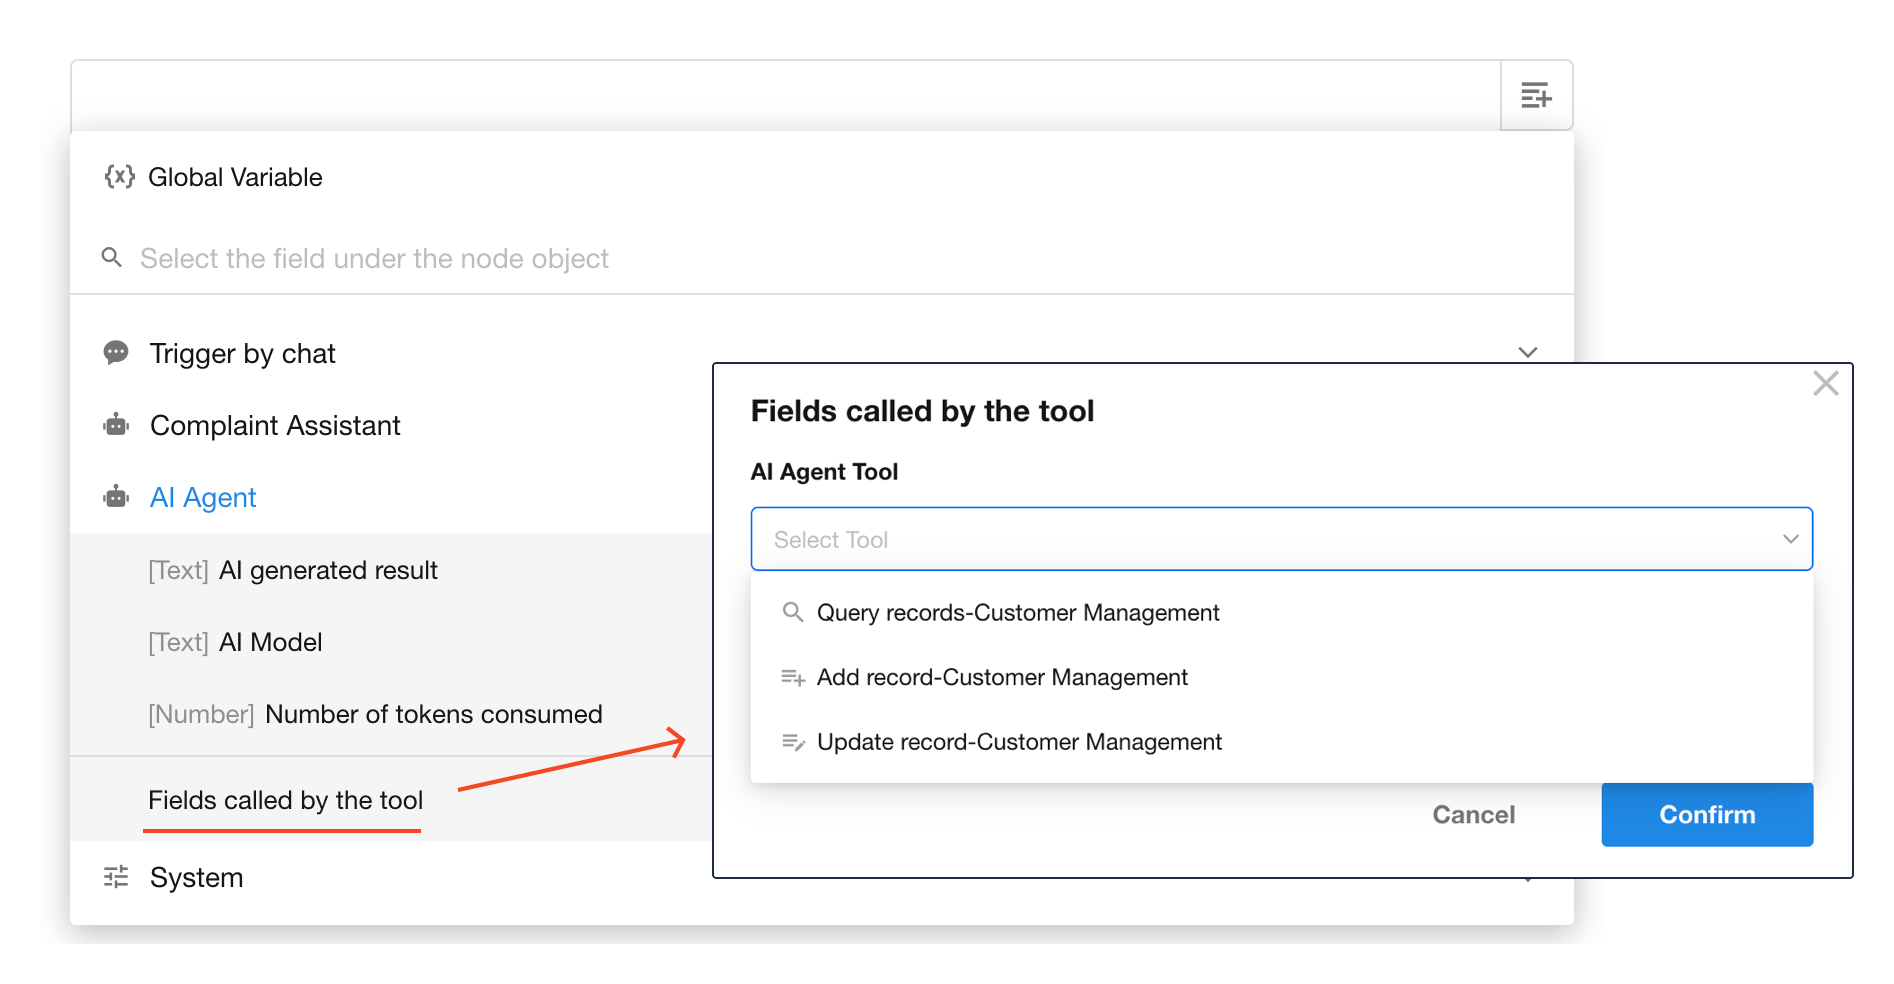Choose Query records-Customer Management option
This screenshot has width=1894, height=984.
pyautogui.click(x=1017, y=612)
